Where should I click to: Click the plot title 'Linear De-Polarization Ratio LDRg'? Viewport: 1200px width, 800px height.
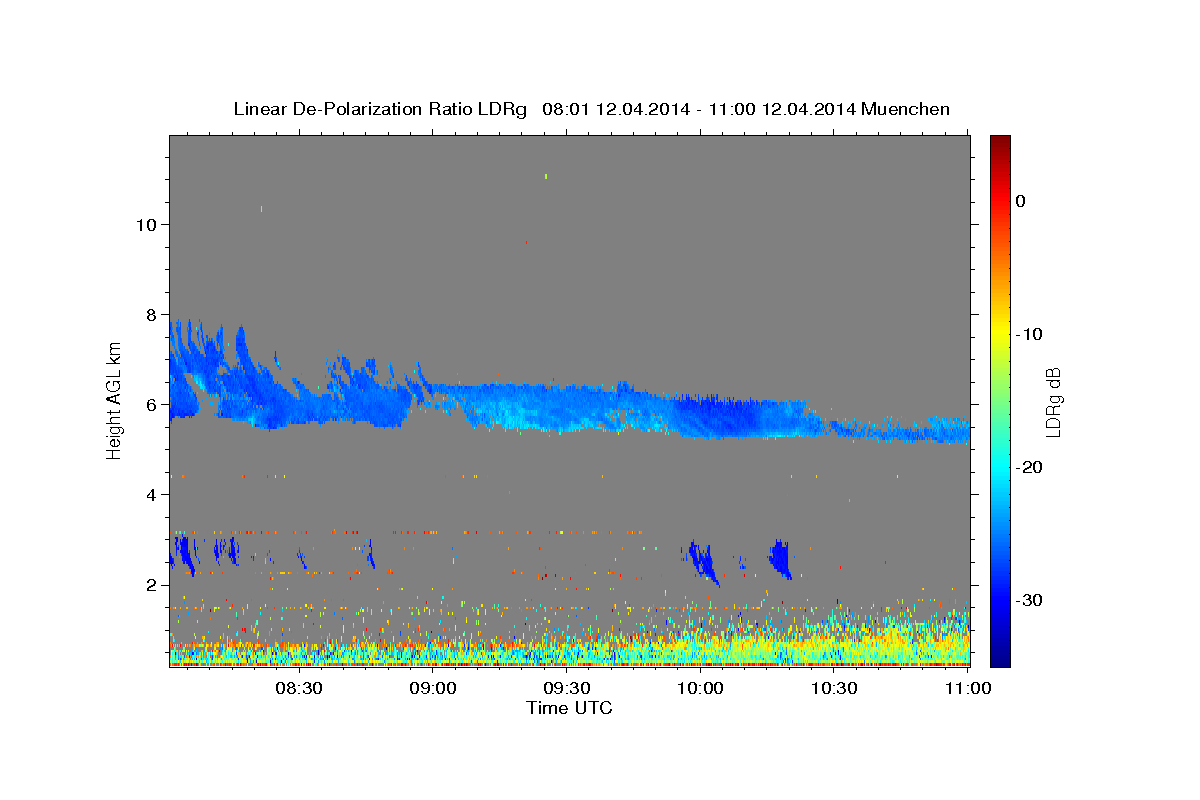coord(379,109)
